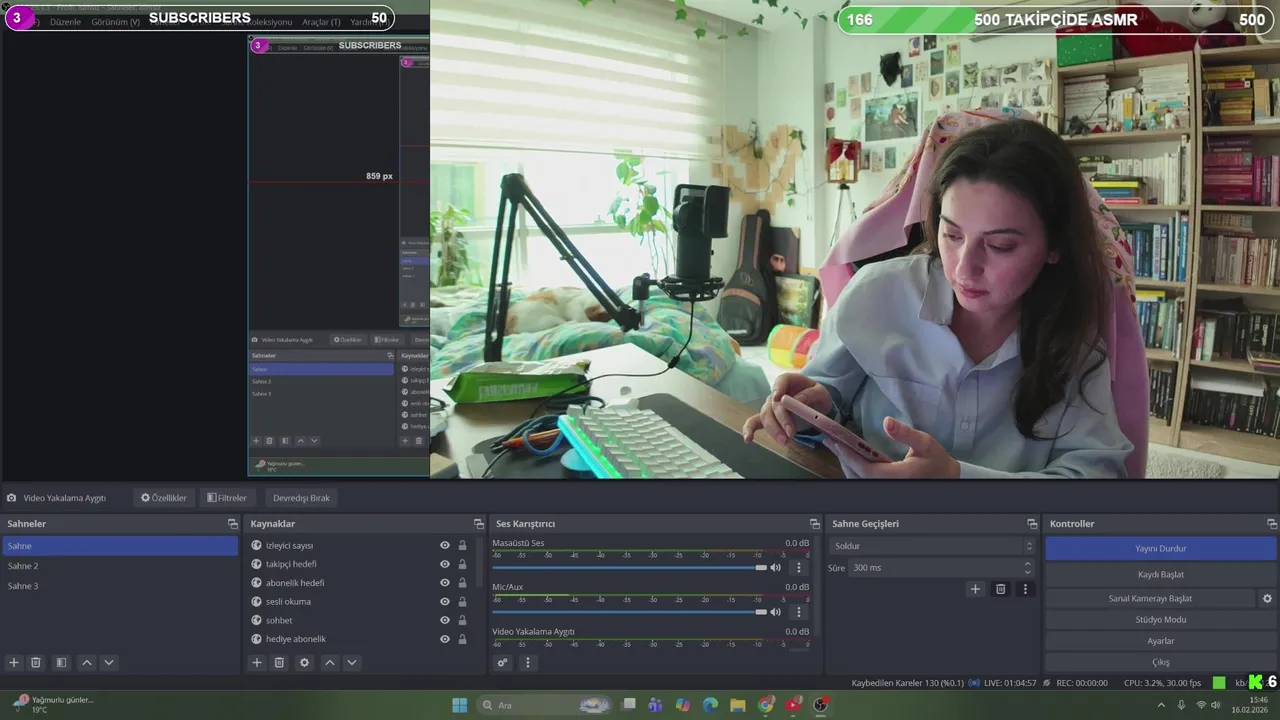Screen dimensions: 1280x720
Task: Open Masaüstü Ses three-dot options
Action: [798, 567]
